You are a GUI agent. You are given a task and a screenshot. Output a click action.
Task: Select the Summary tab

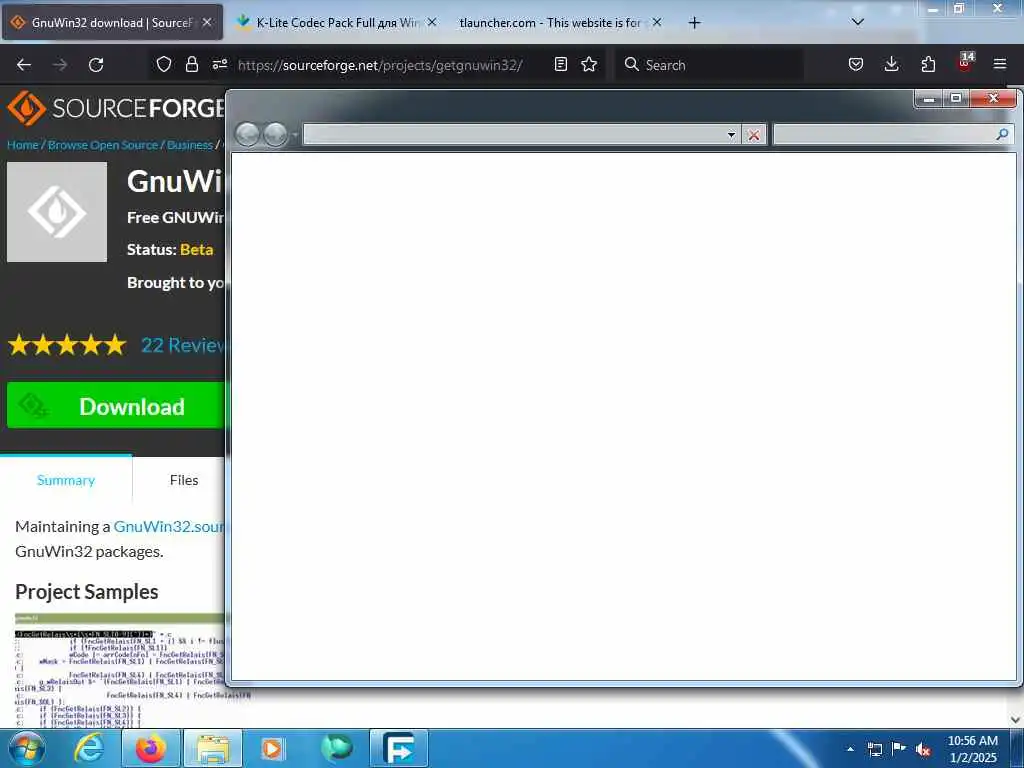pos(66,480)
